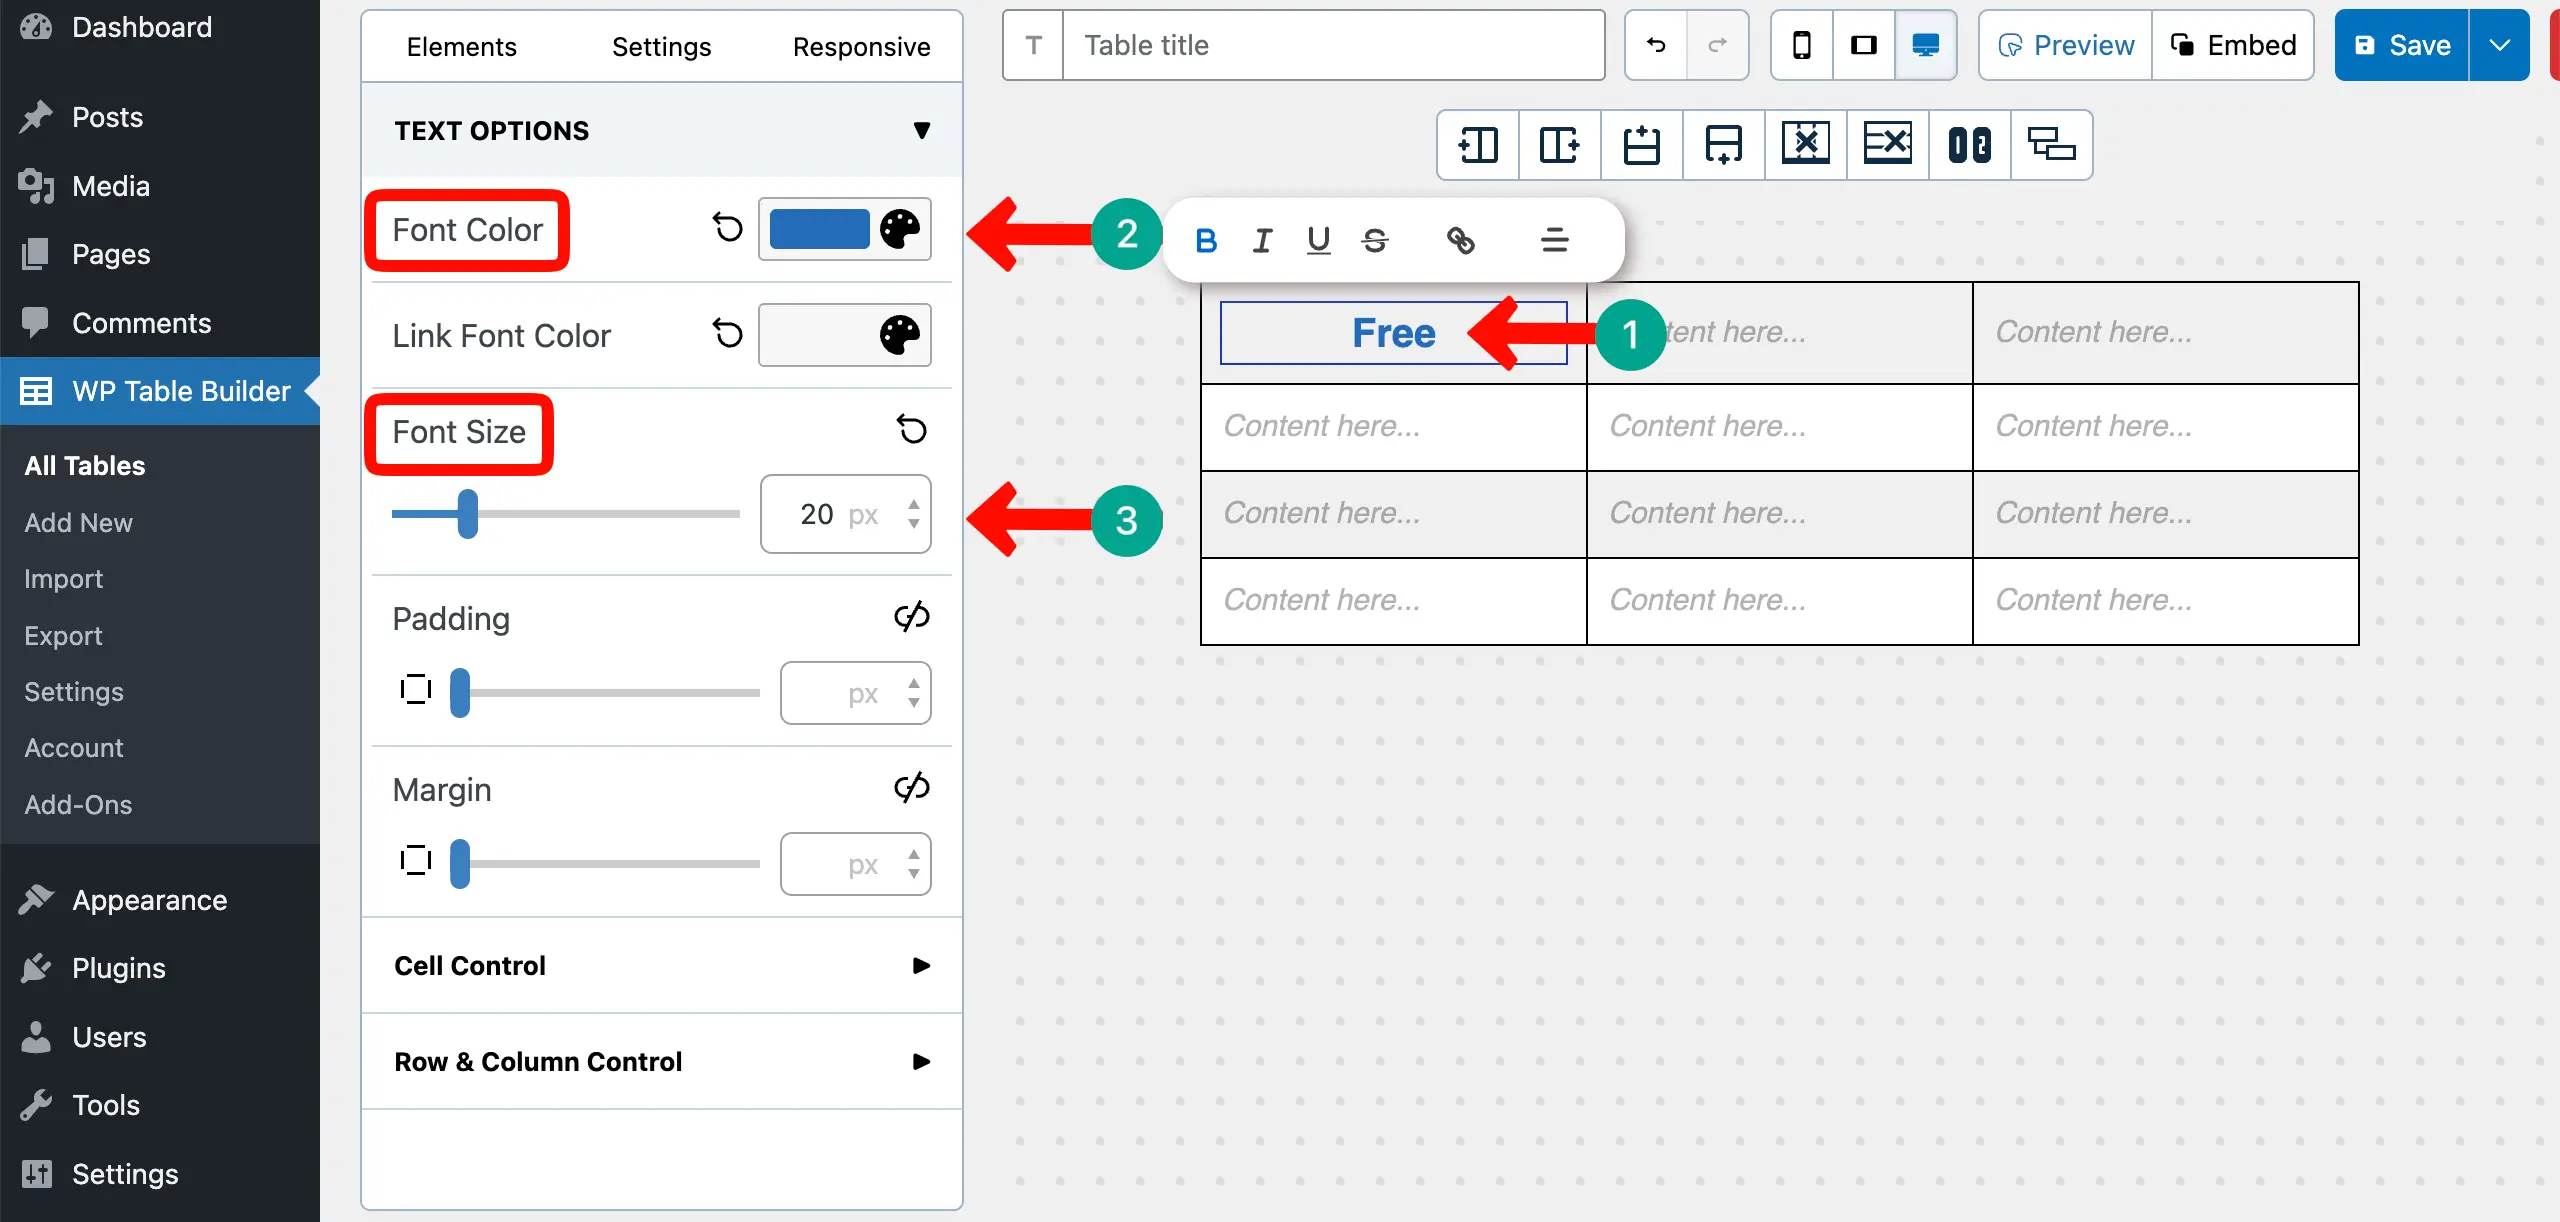This screenshot has height=1222, width=2560.
Task: Click the Preview button
Action: 2063,45
